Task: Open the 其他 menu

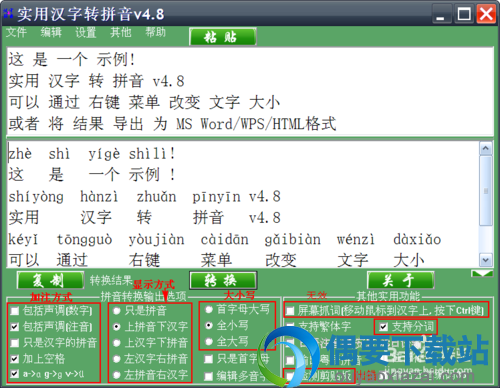Action: (121, 32)
